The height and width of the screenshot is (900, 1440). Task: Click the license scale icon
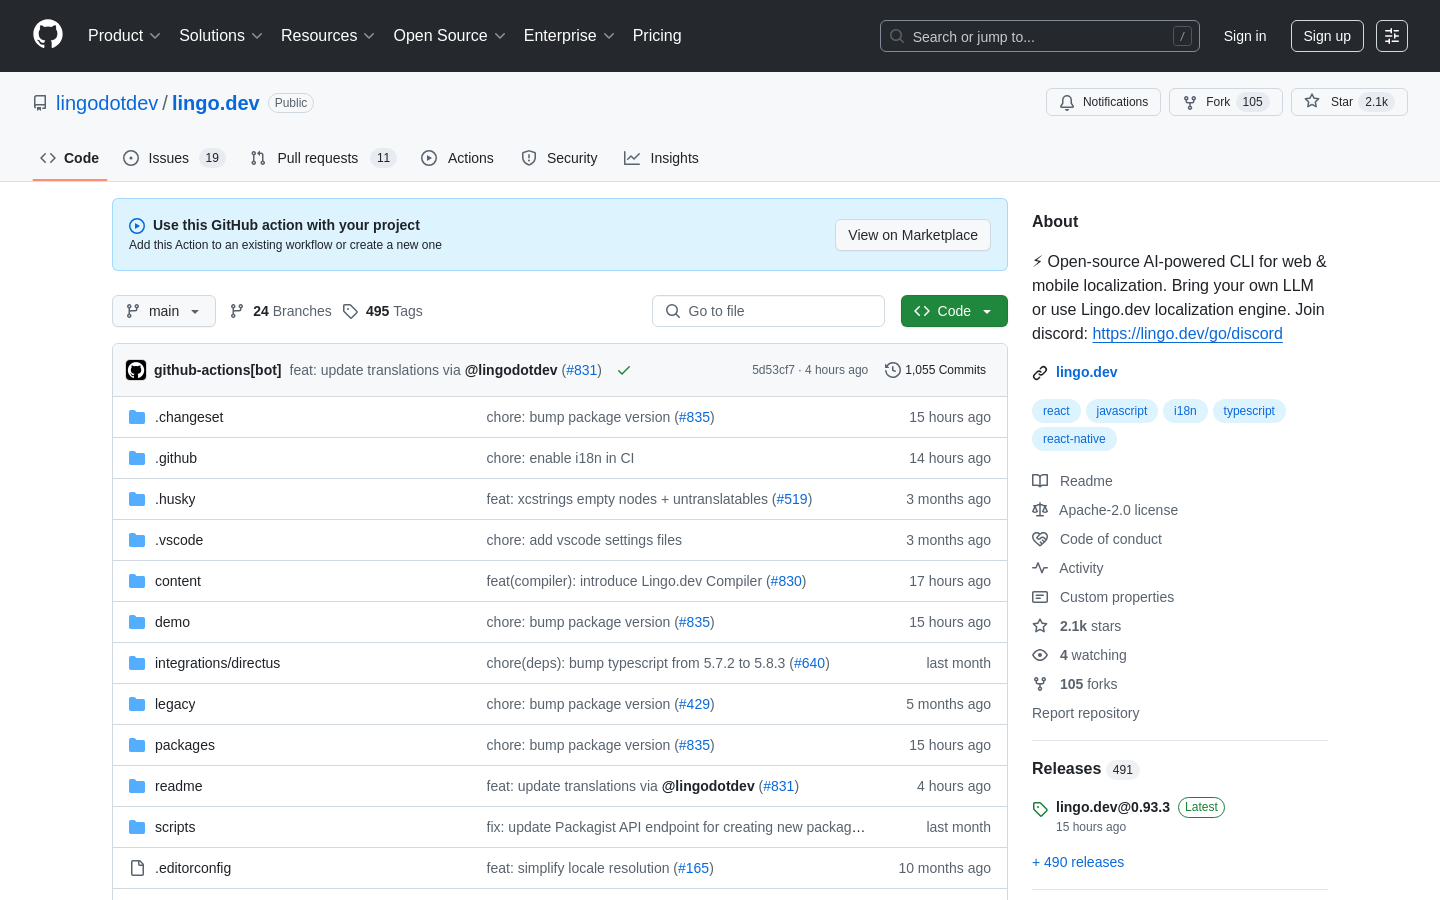click(x=1040, y=510)
